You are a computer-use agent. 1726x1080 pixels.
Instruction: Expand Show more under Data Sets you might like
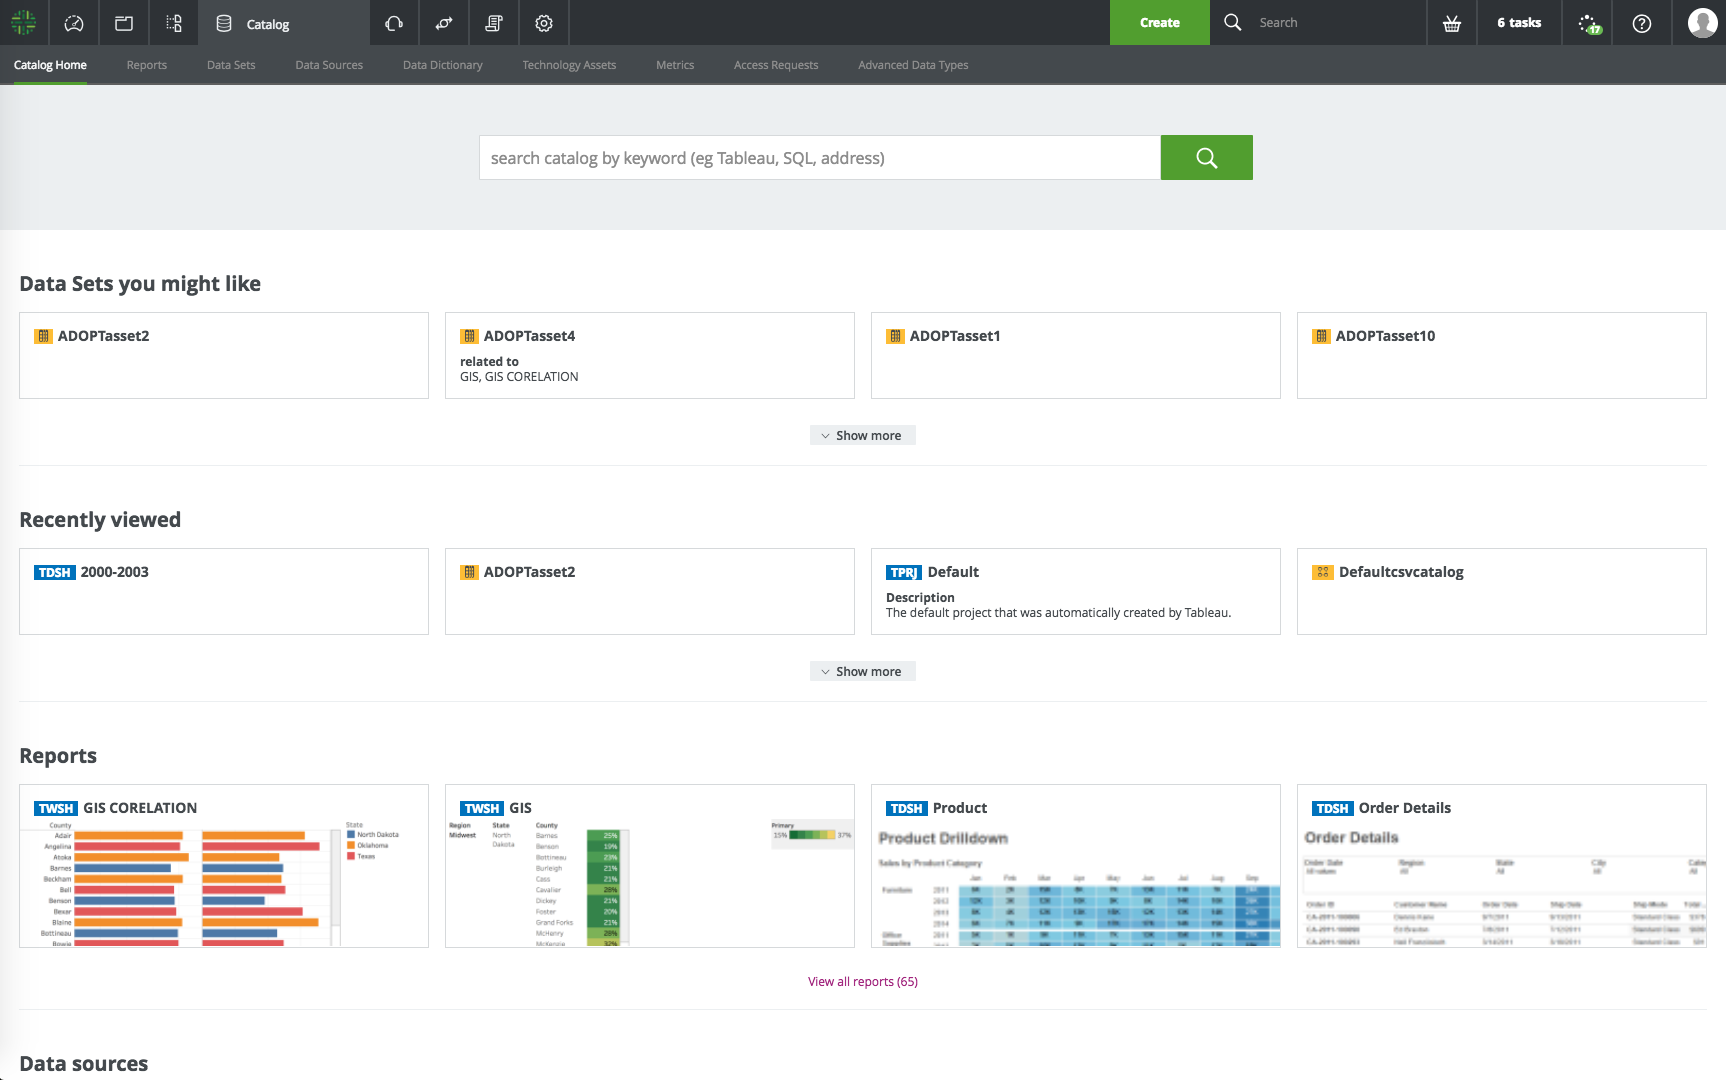(x=862, y=436)
